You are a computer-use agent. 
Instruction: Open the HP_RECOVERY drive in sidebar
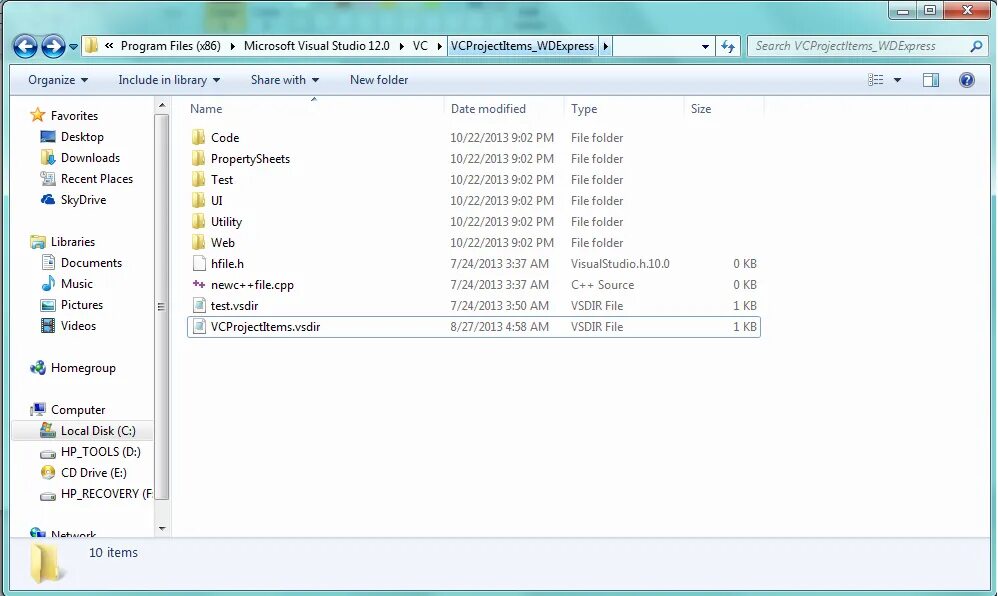tap(106, 494)
